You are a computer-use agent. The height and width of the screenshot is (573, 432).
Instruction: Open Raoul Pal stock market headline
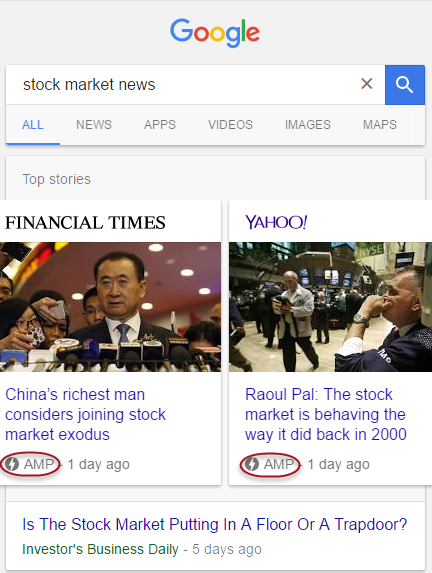pyautogui.click(x=326, y=414)
